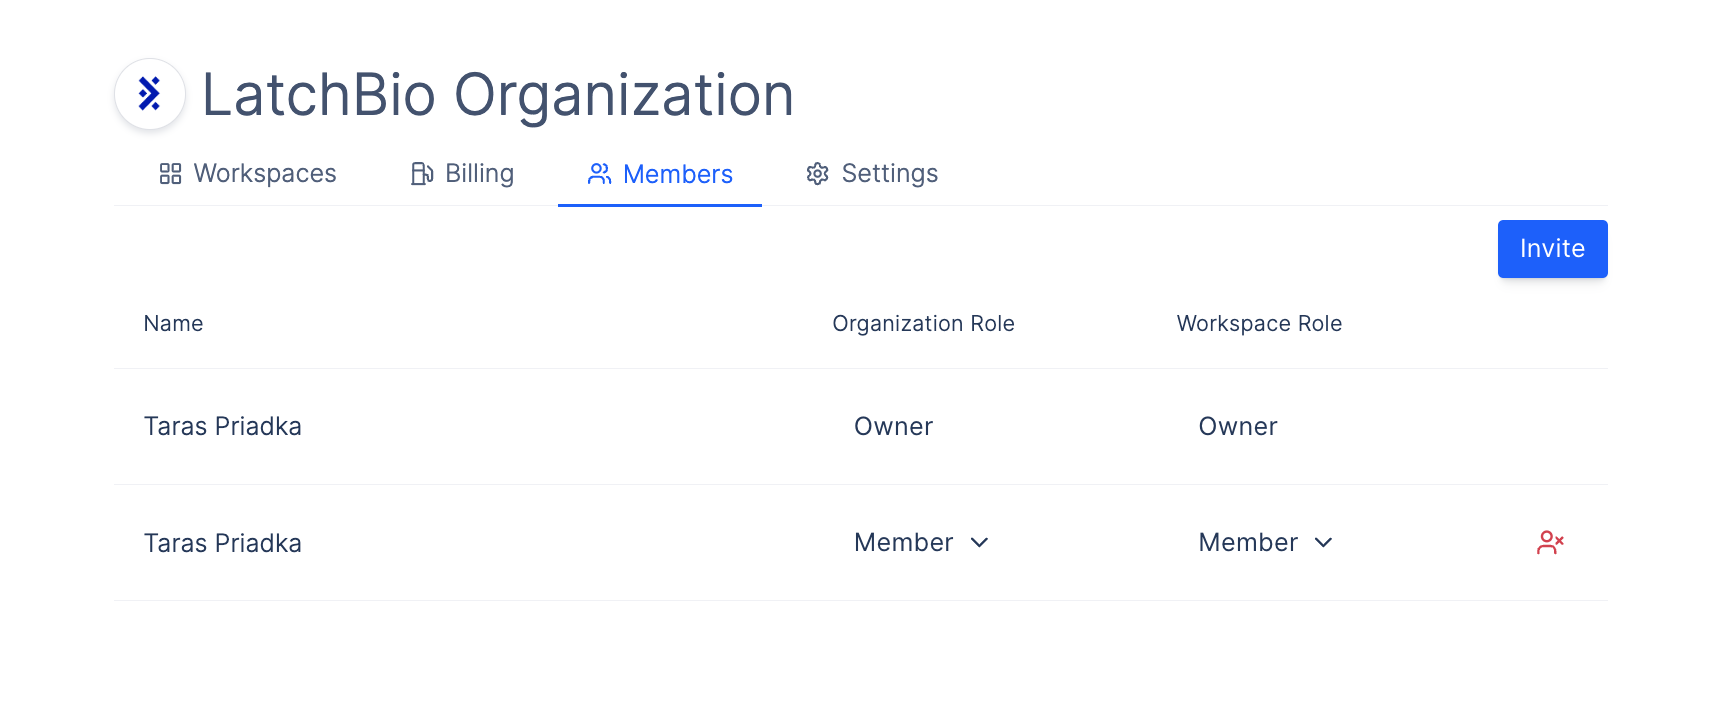Click the Owner organization role value
This screenshot has width=1722, height=724.
[893, 427]
